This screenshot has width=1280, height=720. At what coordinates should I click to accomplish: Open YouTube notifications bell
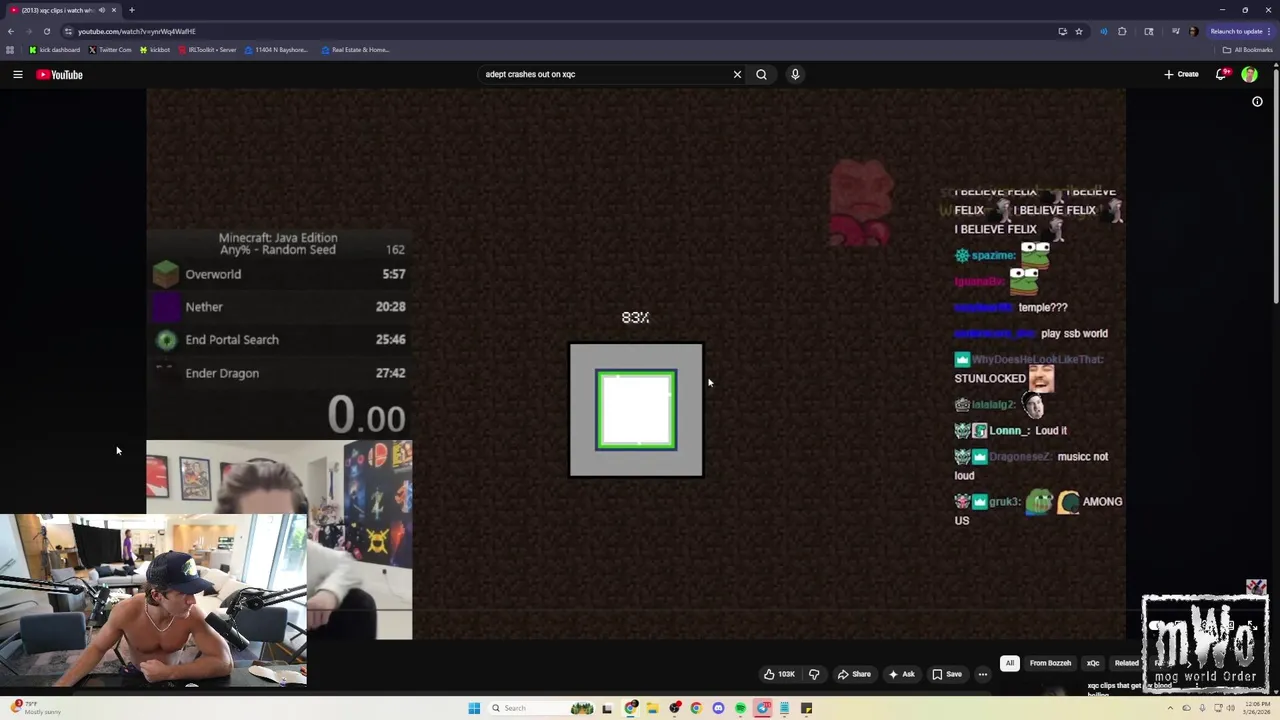point(1221,74)
